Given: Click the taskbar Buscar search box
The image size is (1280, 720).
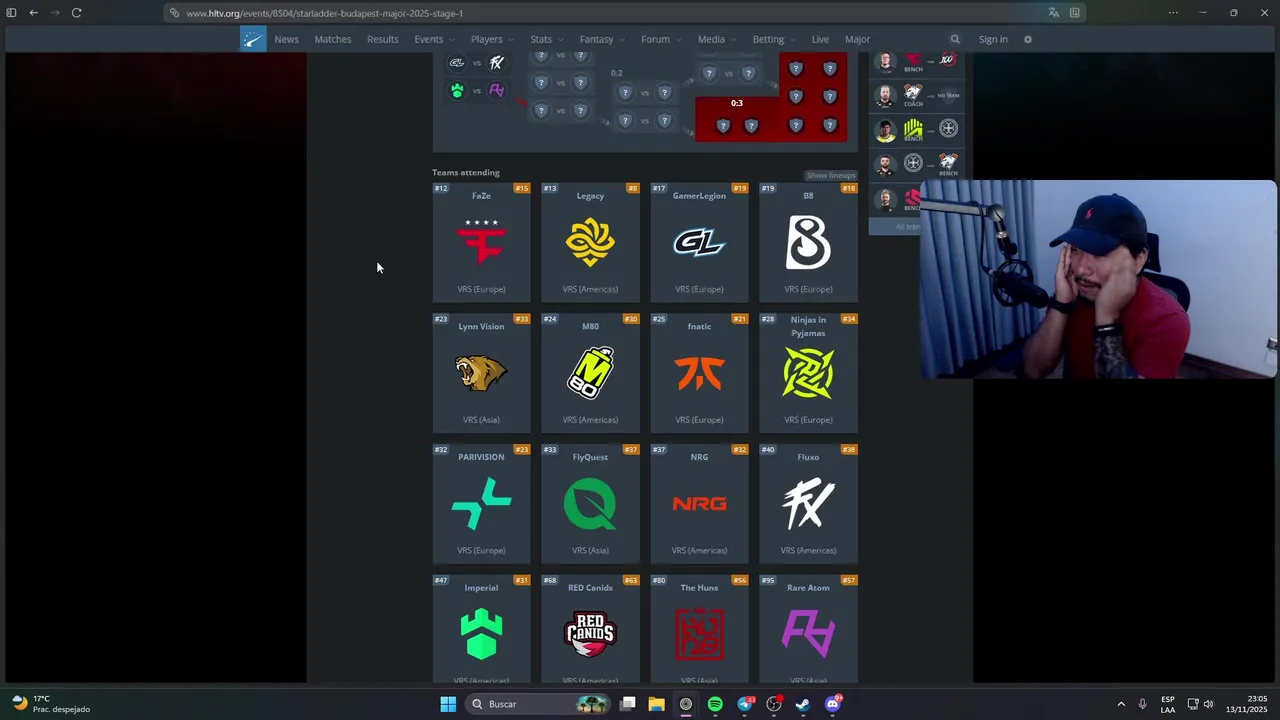Looking at the screenshot, I should pyautogui.click(x=538, y=704).
